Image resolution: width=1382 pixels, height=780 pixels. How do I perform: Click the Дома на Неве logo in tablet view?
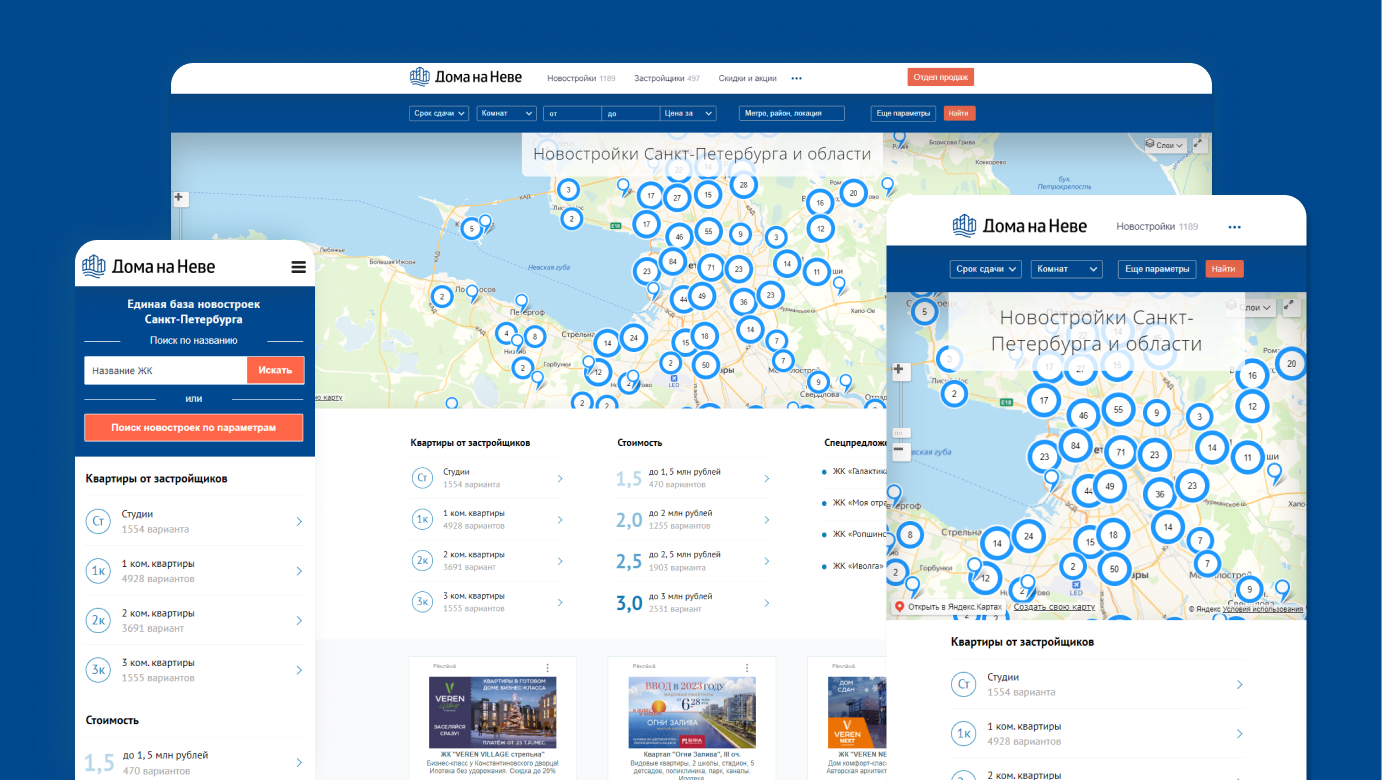[1019, 226]
